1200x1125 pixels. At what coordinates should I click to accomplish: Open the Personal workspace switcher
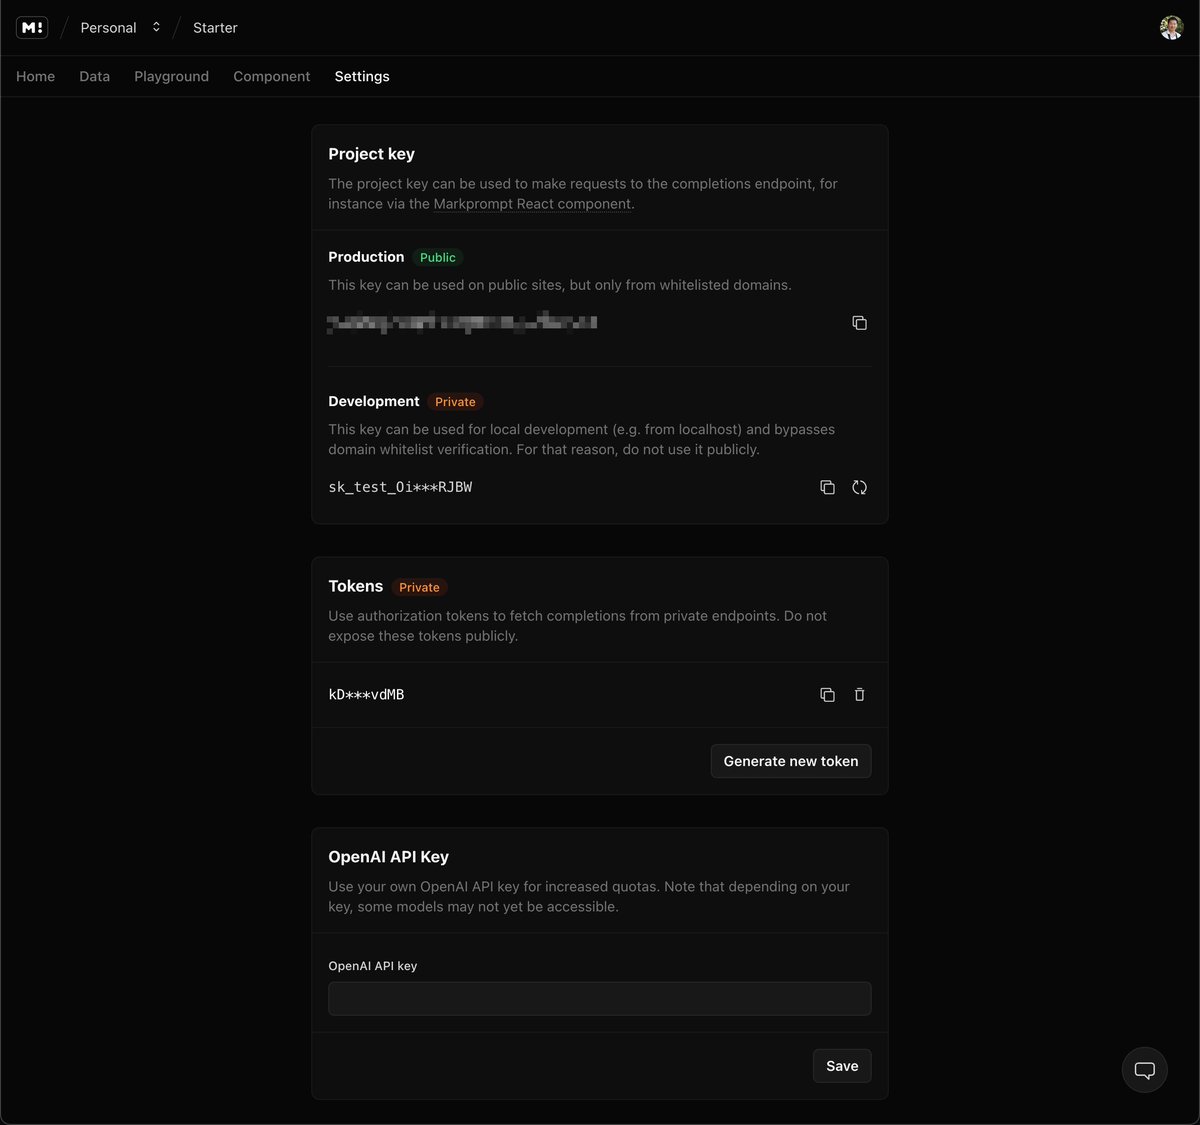tap(120, 27)
